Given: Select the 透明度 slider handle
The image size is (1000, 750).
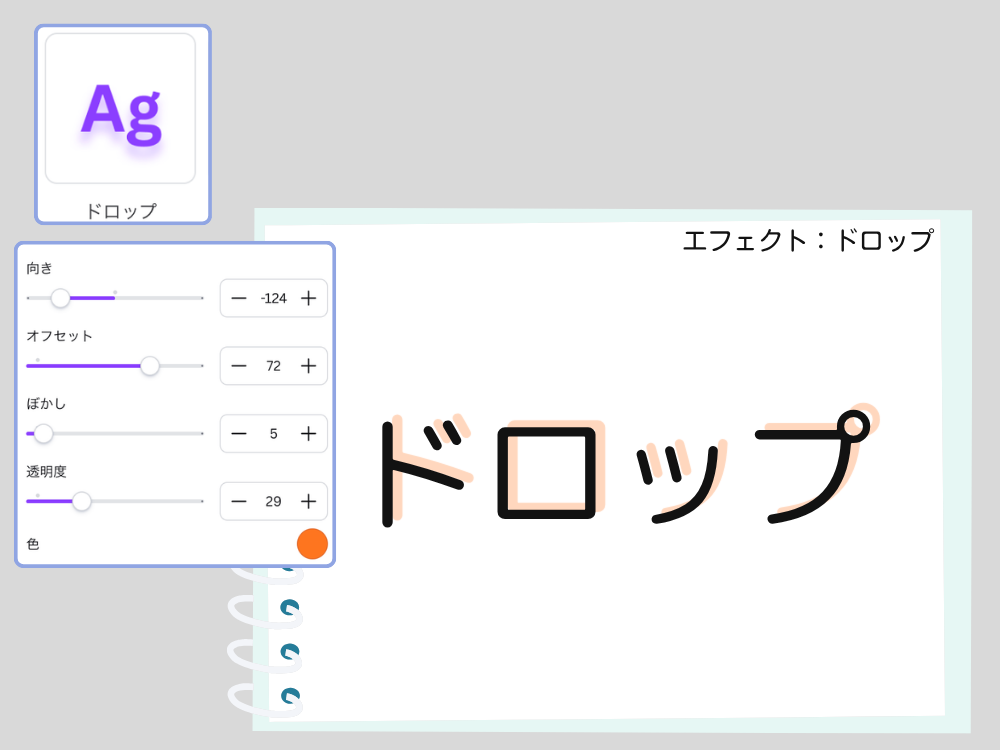Looking at the screenshot, I should 82,501.
